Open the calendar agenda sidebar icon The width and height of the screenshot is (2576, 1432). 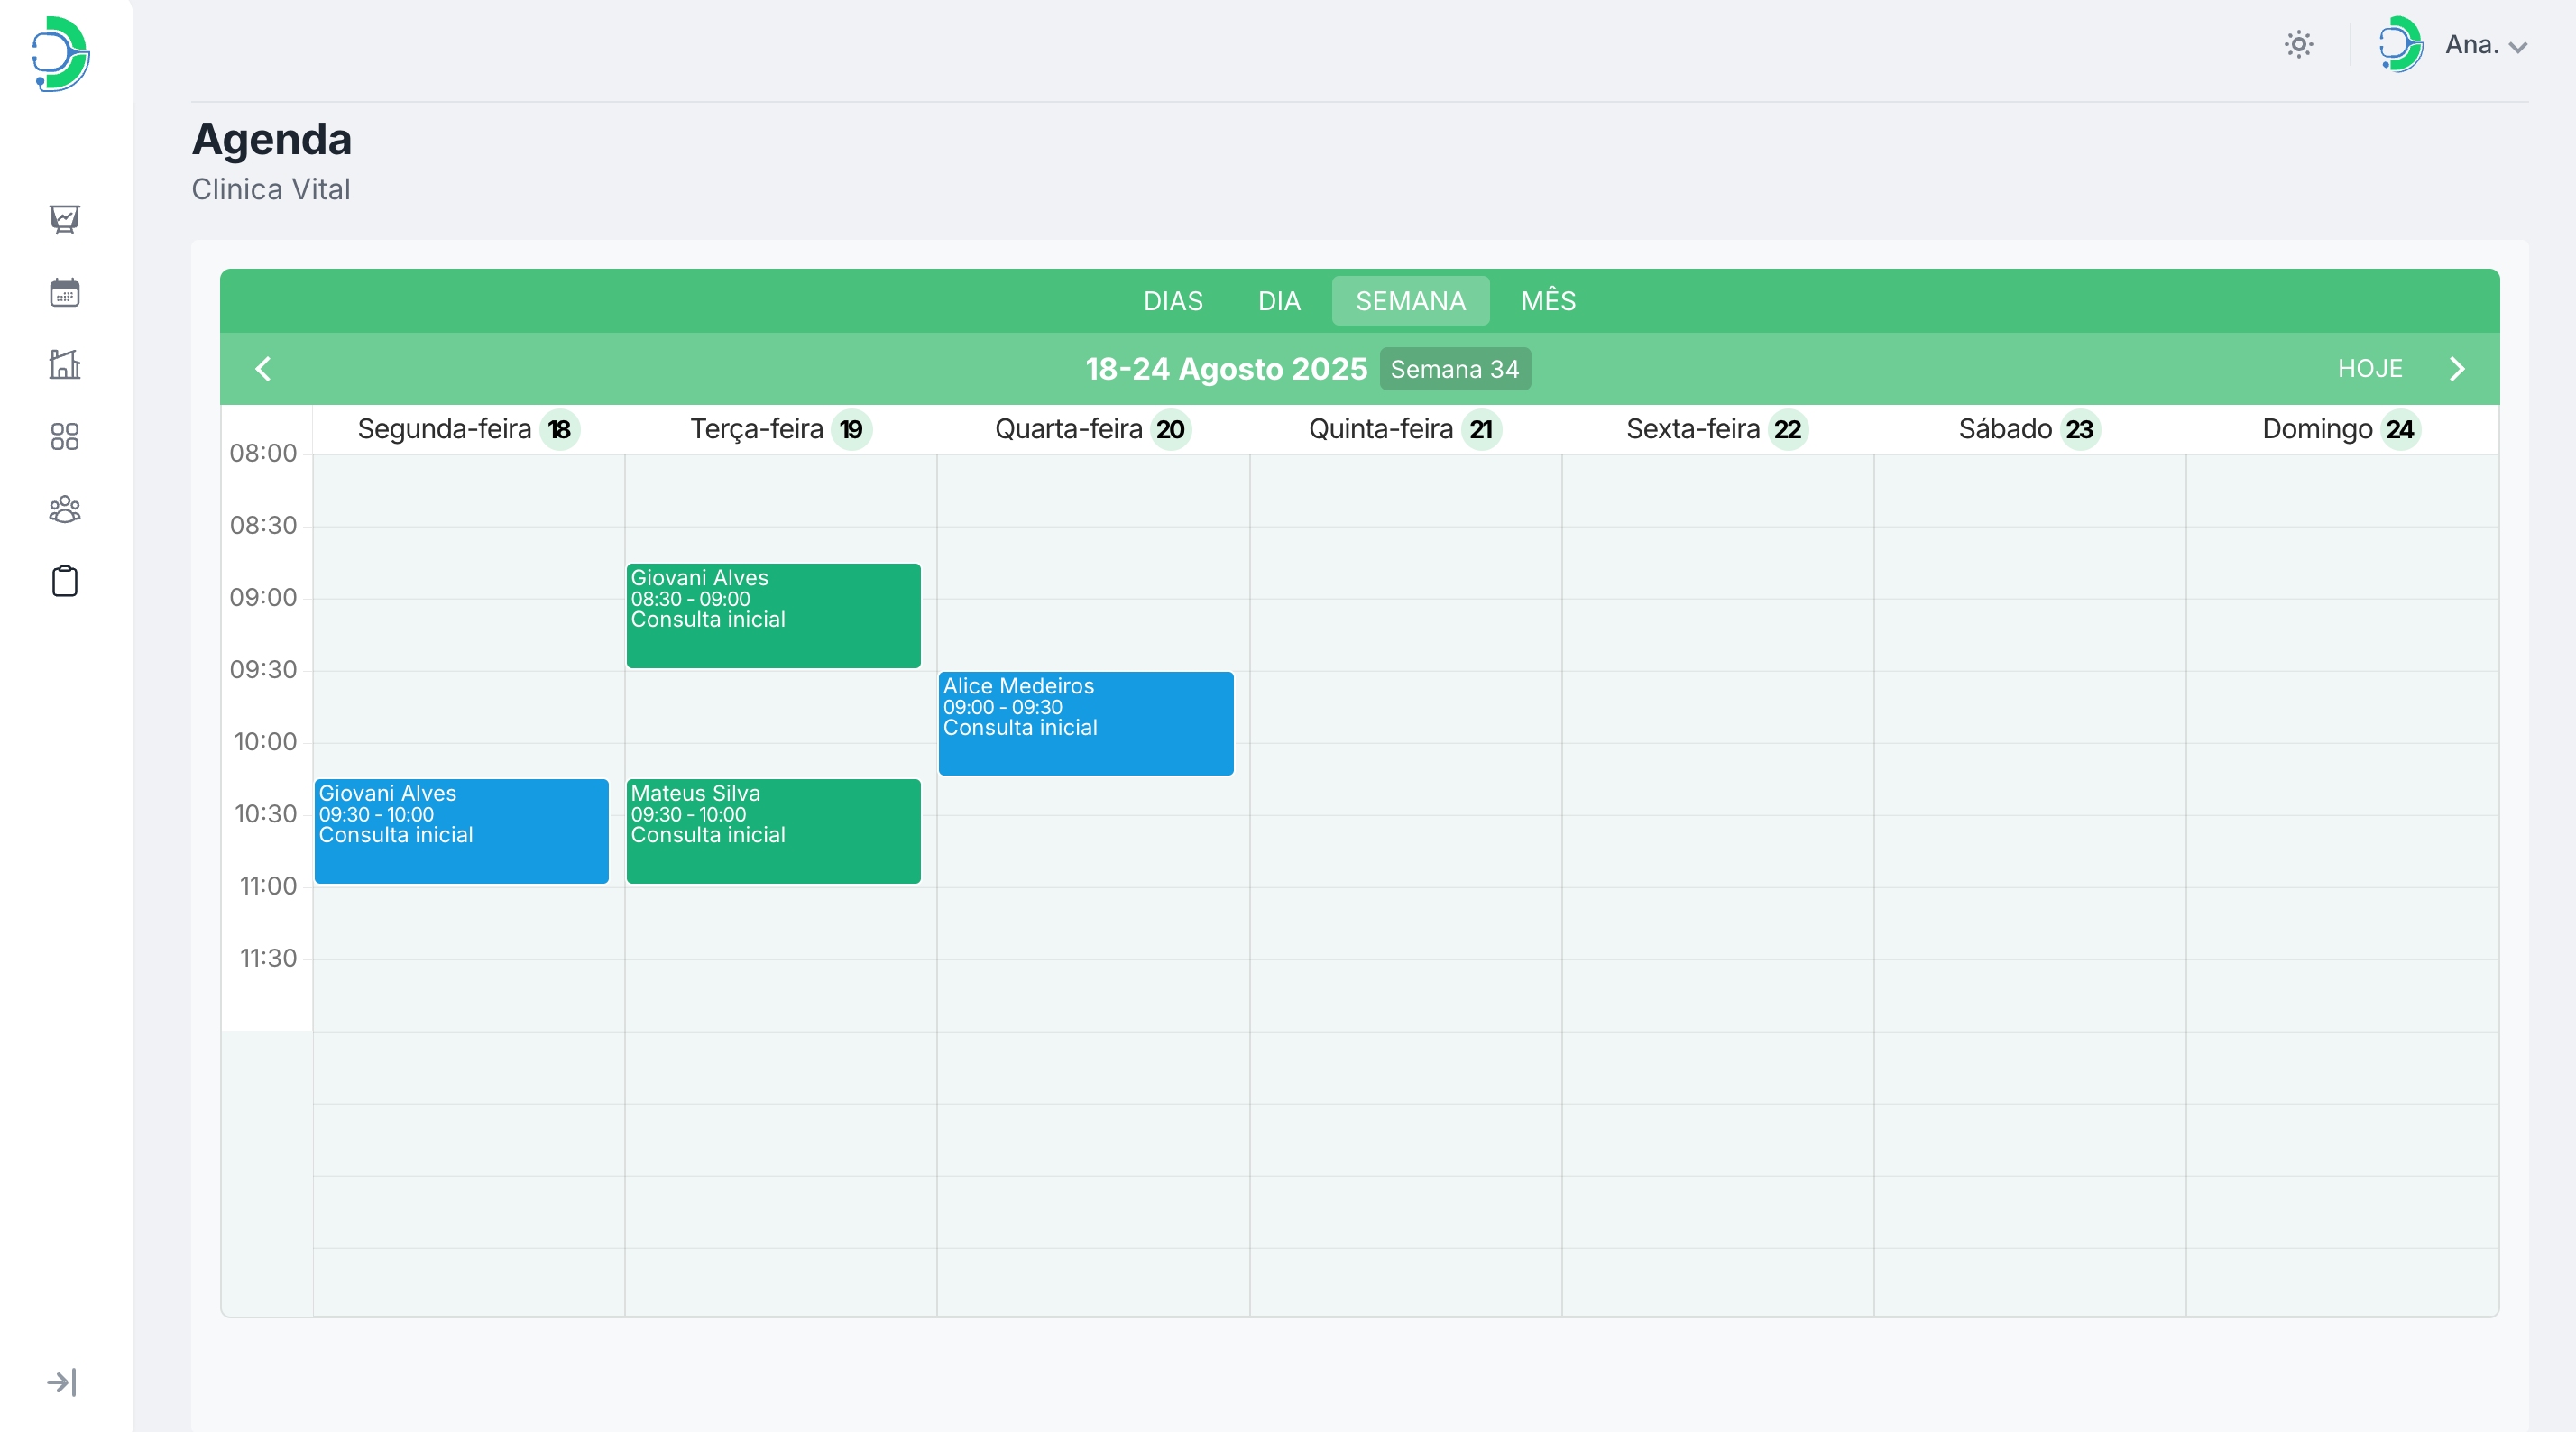(65, 292)
